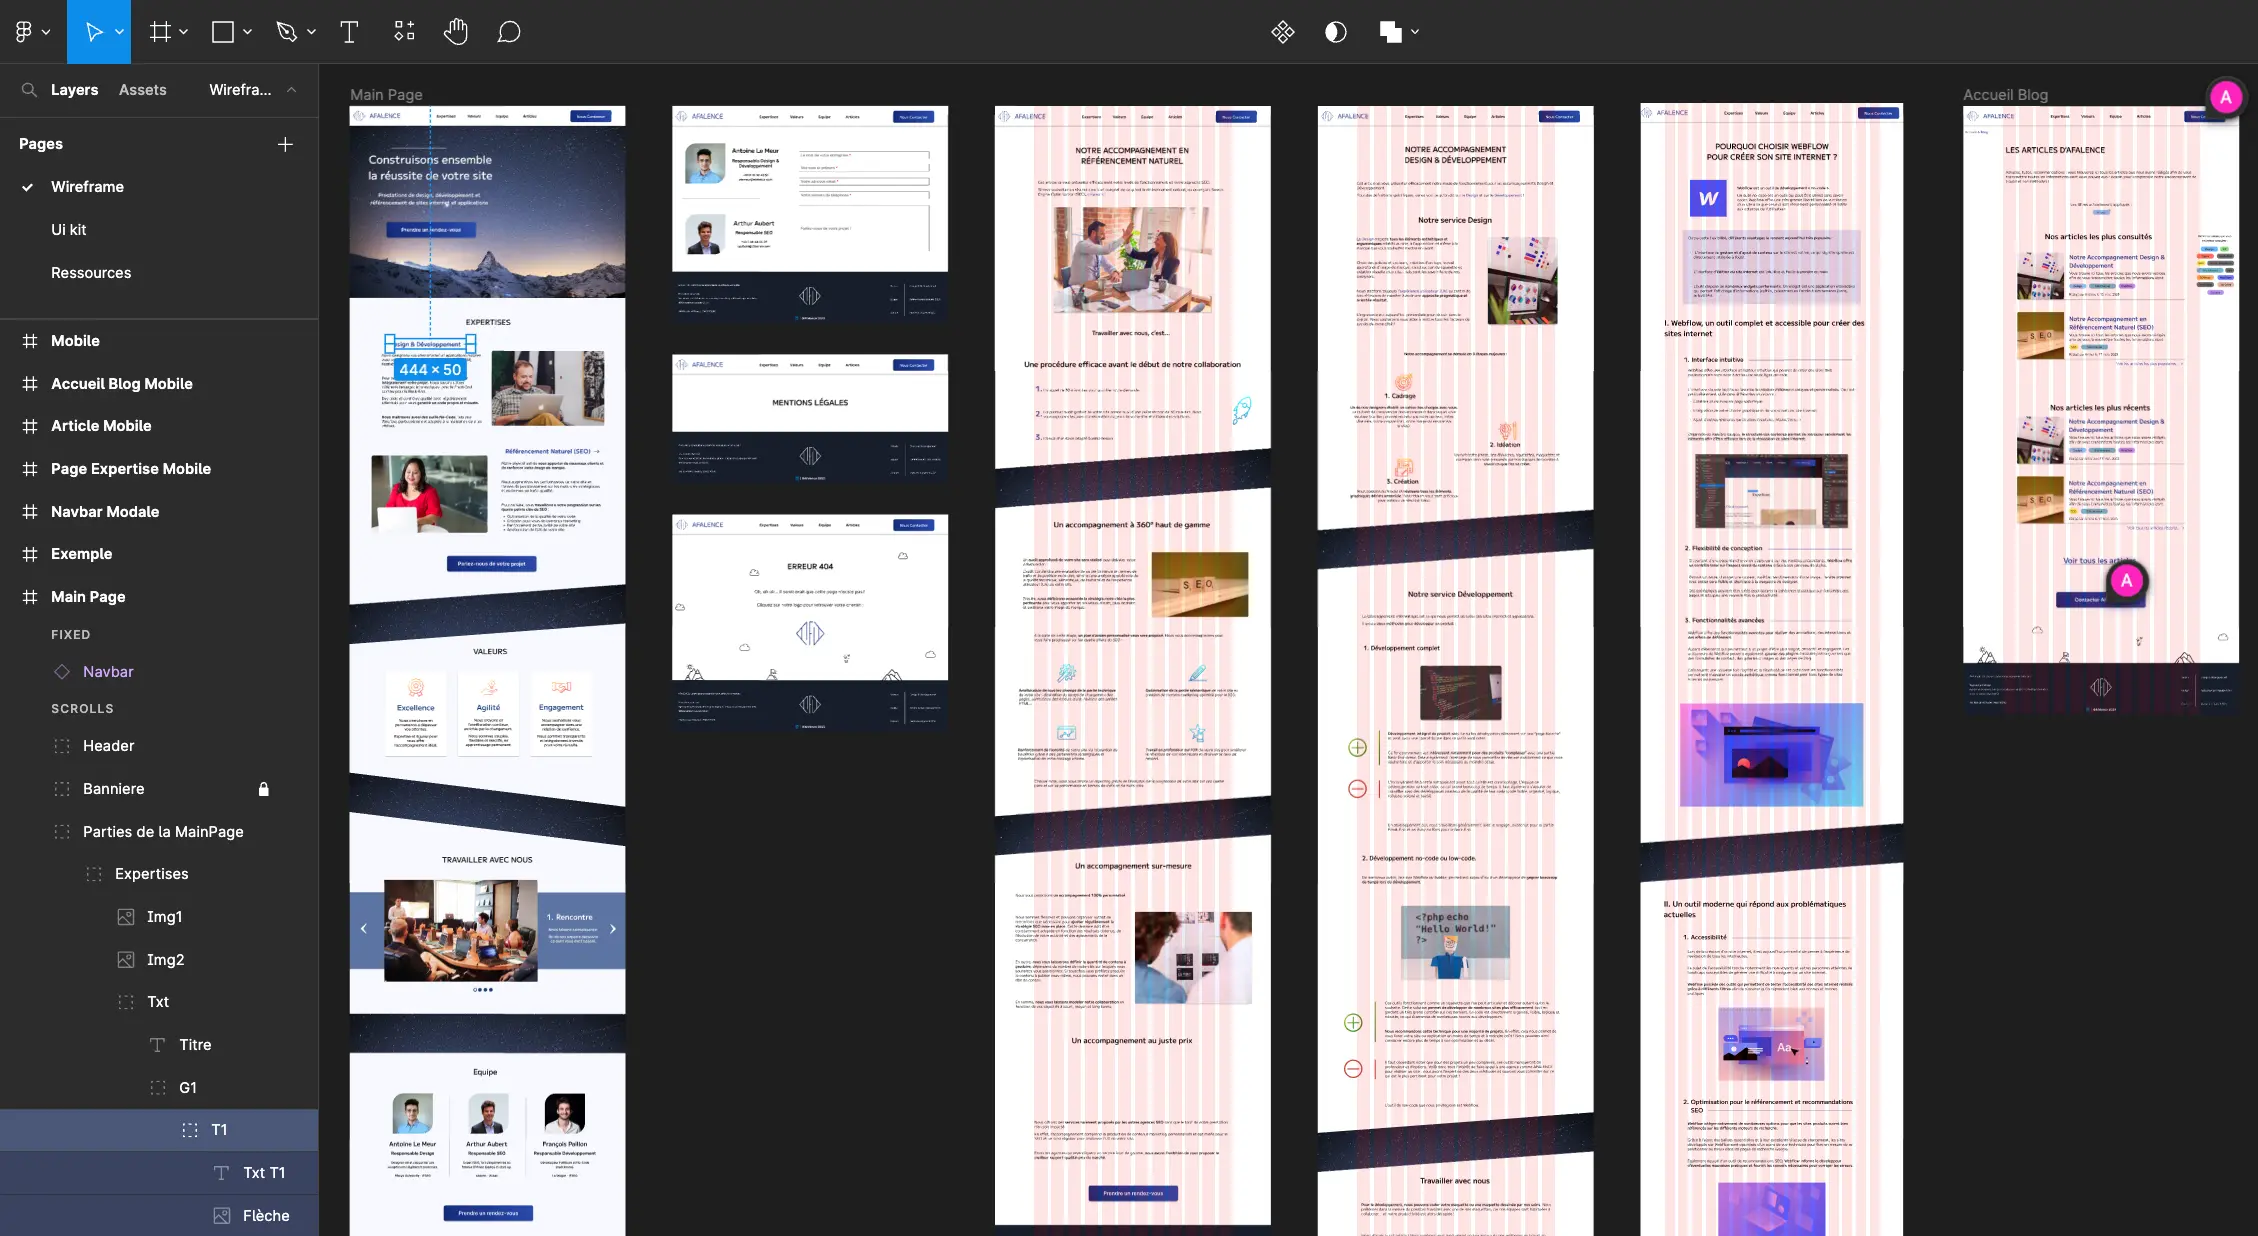
Task: Click the carousel right arrow in Travailler avec nous
Action: click(x=613, y=929)
